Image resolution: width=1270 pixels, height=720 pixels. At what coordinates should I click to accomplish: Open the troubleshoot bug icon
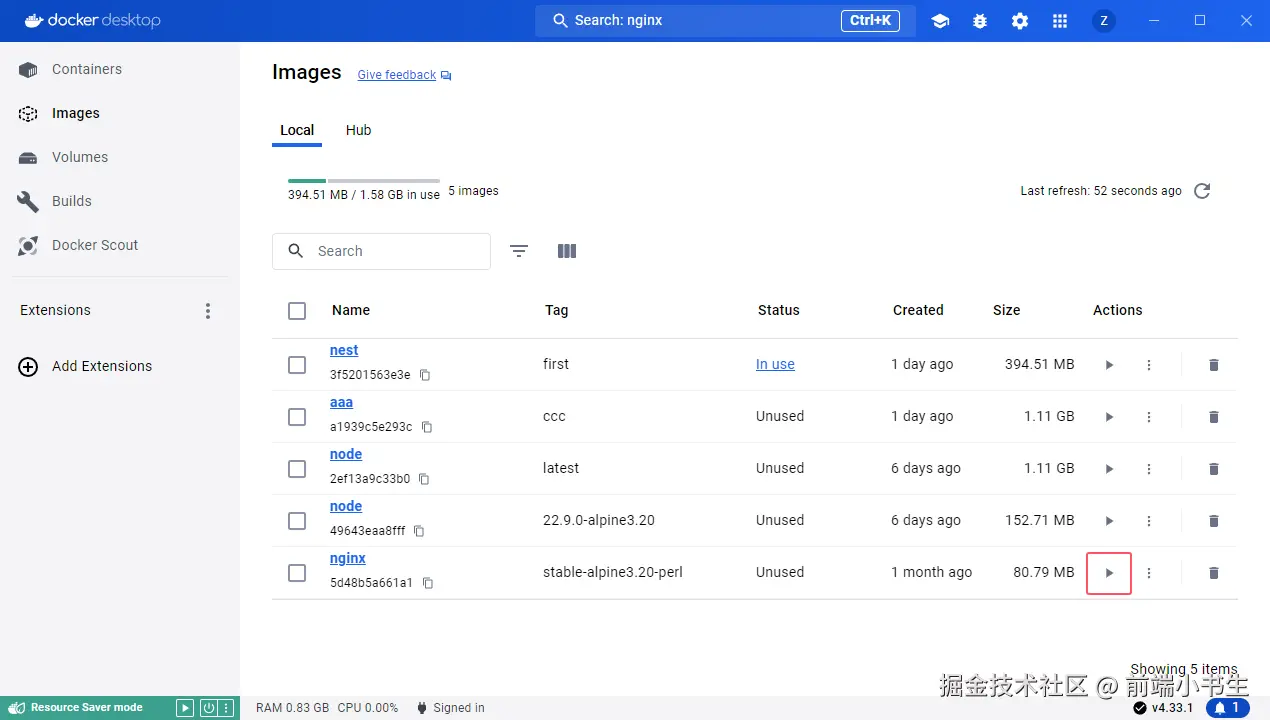point(980,21)
